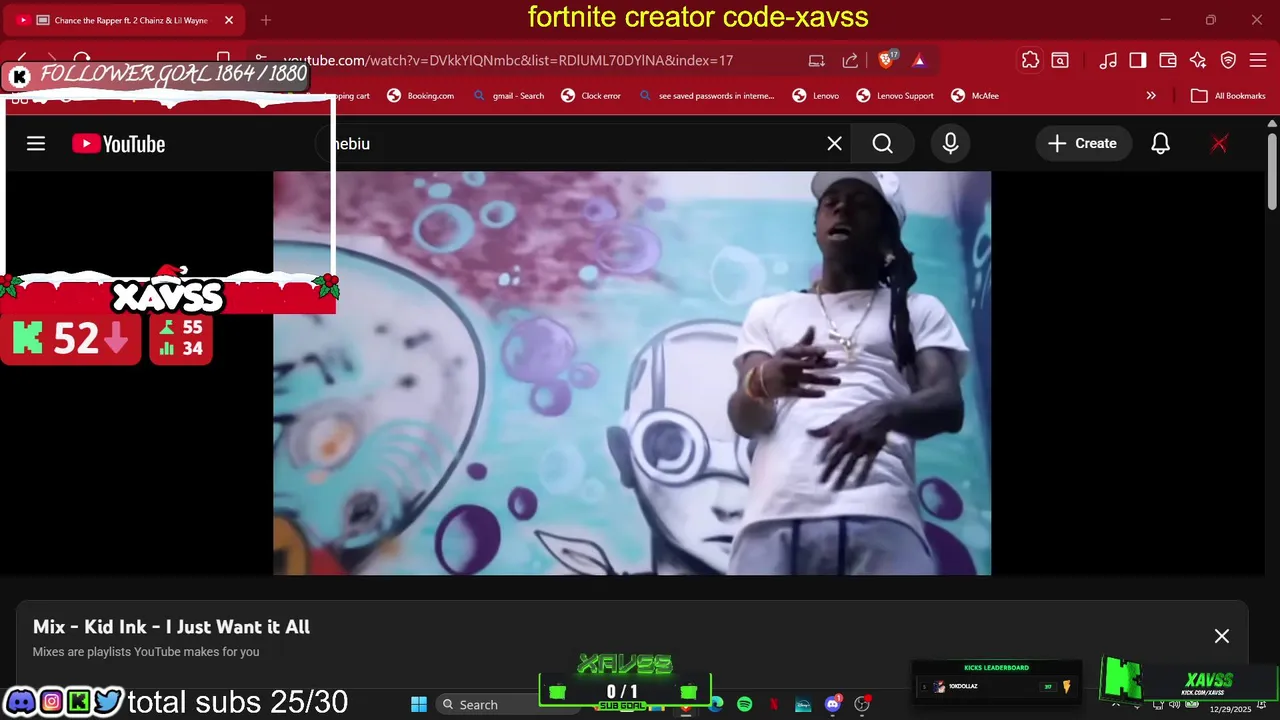Go to the YouTube home logo
1280x720 pixels.
(x=118, y=144)
